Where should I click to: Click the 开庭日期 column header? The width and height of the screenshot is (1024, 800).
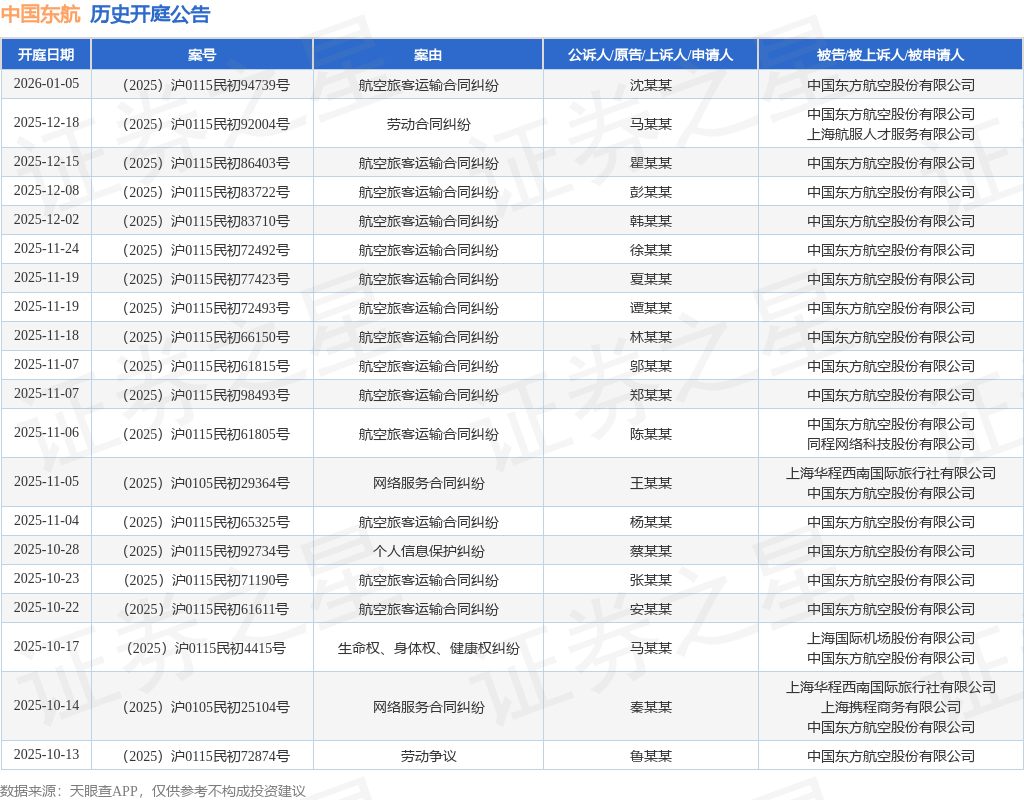tap(46, 55)
